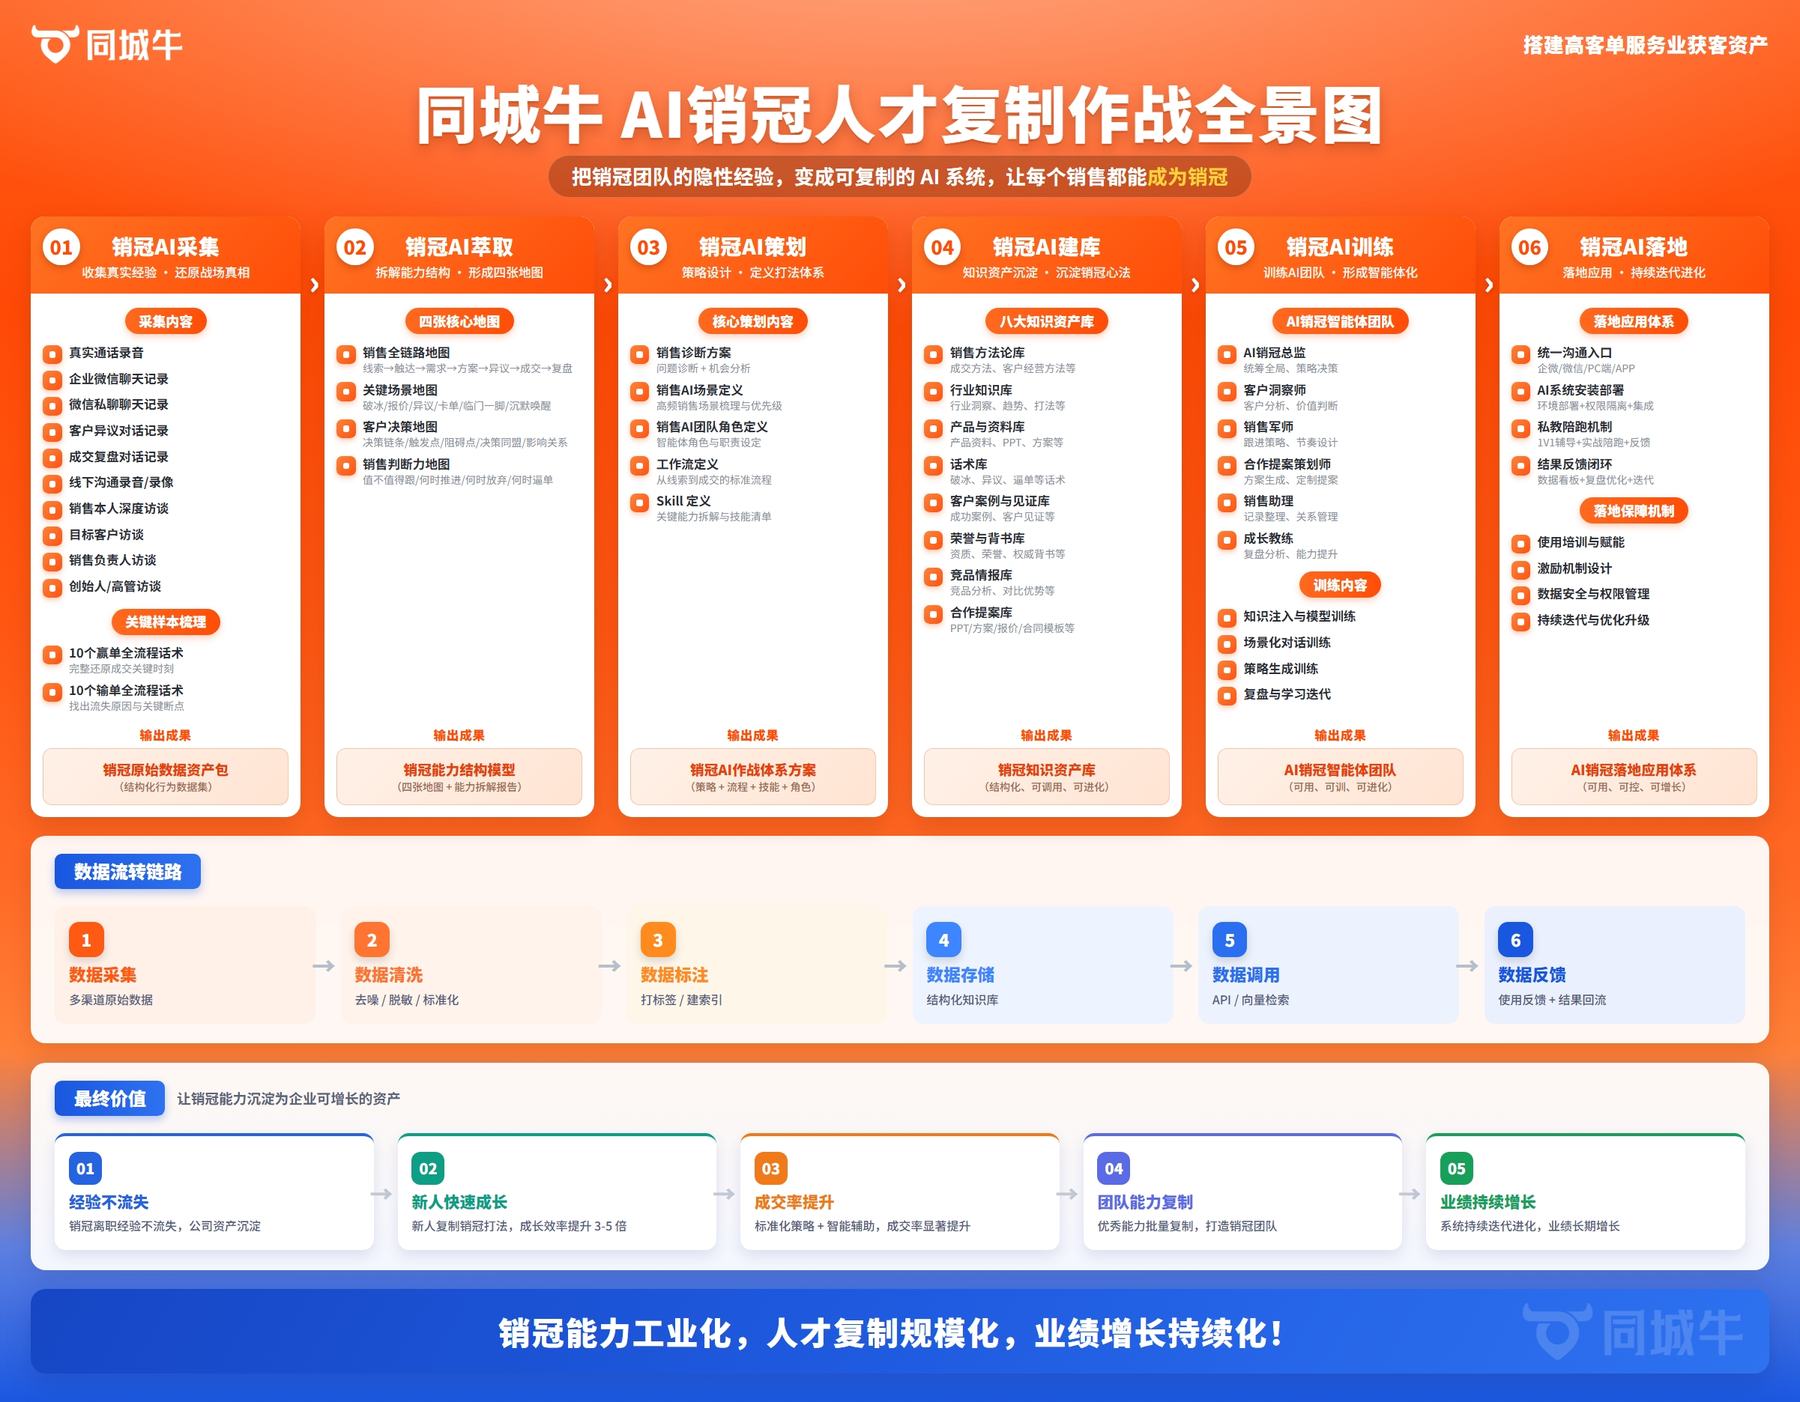This screenshot has height=1402, width=1800.
Task: Click the 数据流转链路 section label
Action: [128, 871]
